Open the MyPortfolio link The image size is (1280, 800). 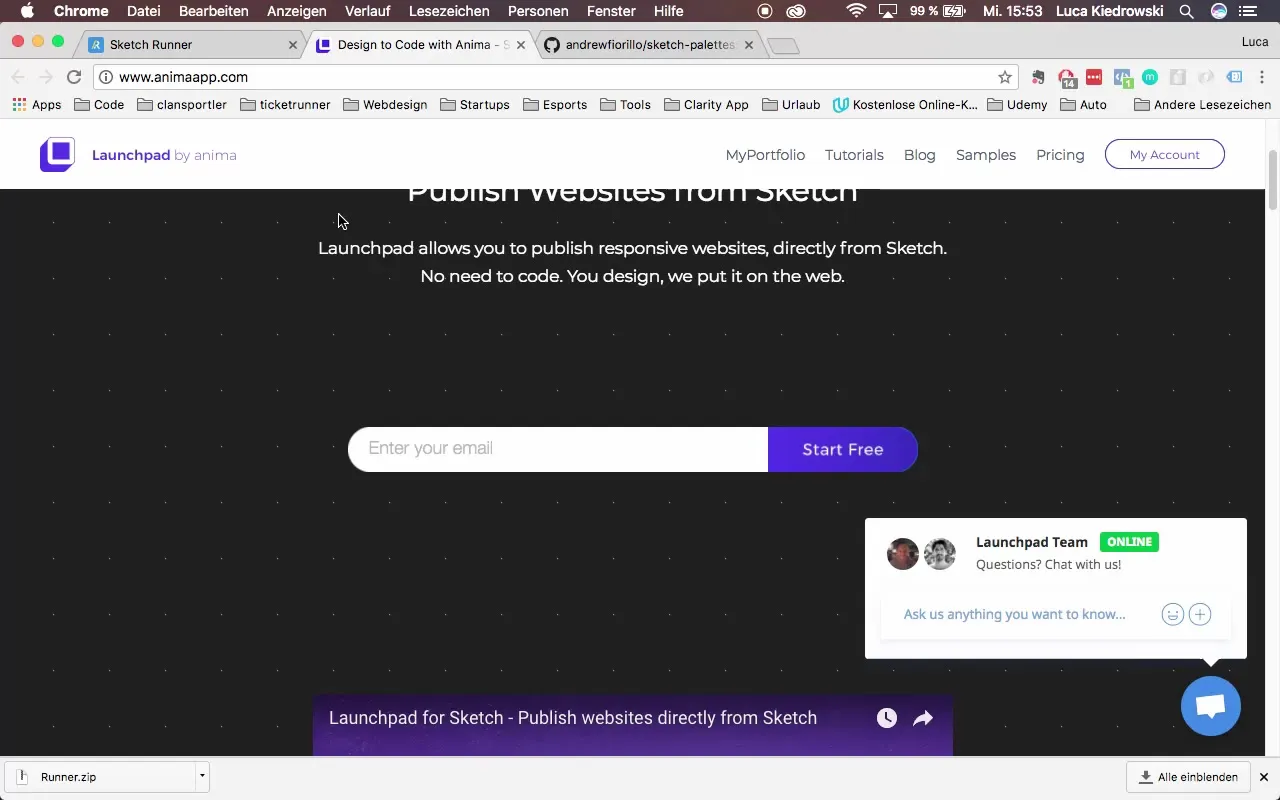(765, 155)
